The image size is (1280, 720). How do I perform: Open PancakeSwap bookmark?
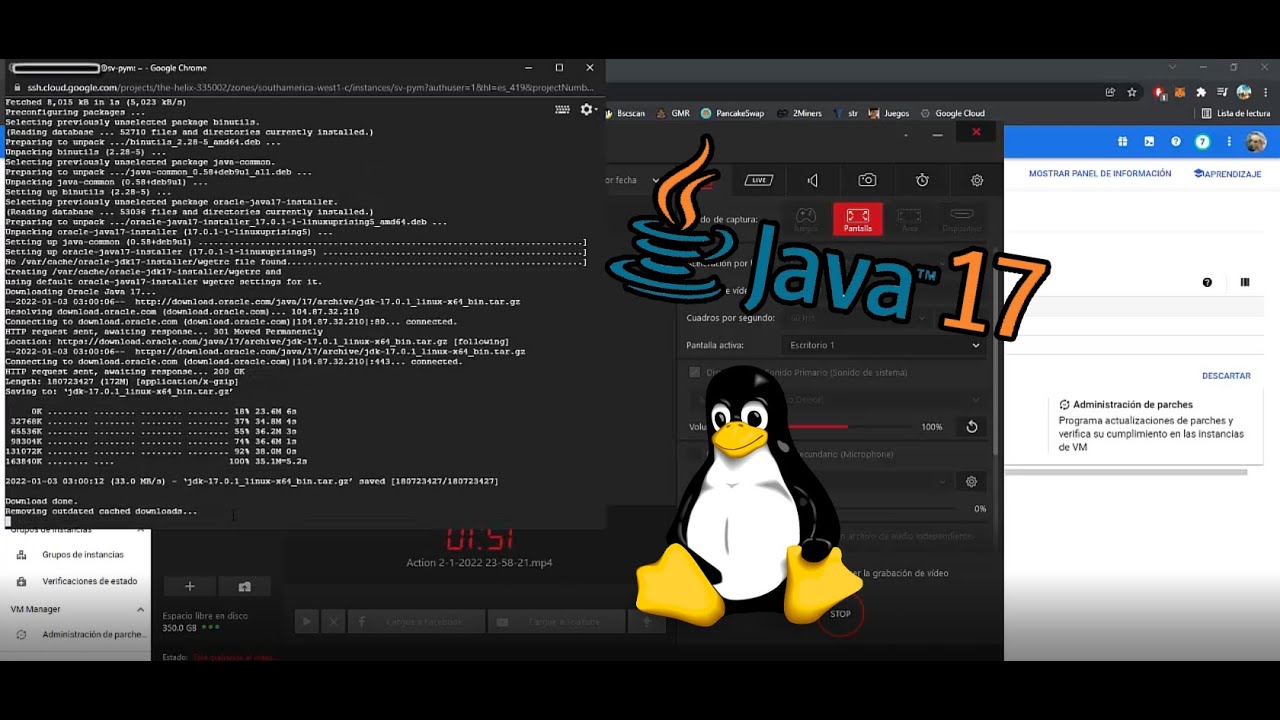point(733,113)
